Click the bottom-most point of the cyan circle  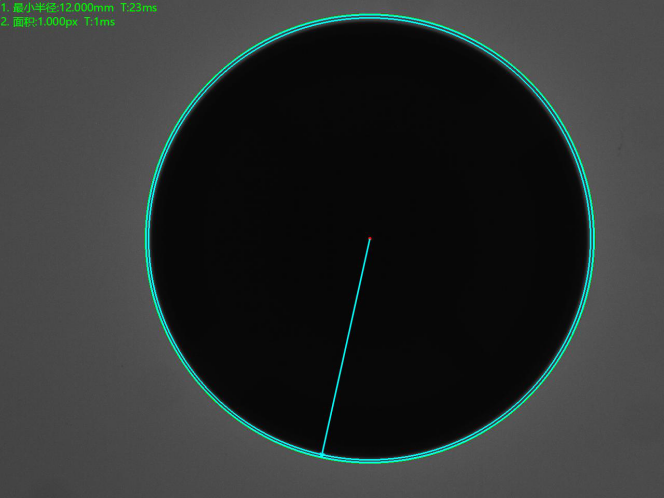tap(370, 461)
